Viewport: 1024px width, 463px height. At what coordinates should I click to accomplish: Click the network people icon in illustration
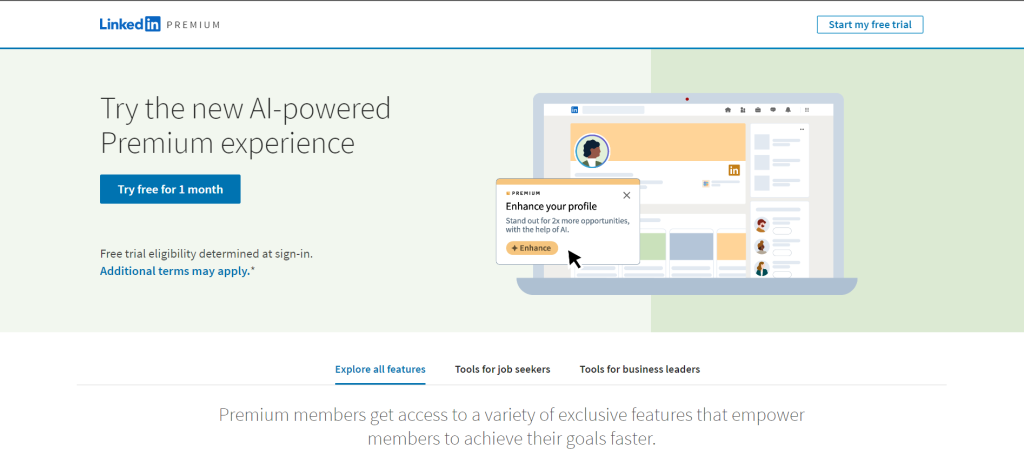(742, 109)
